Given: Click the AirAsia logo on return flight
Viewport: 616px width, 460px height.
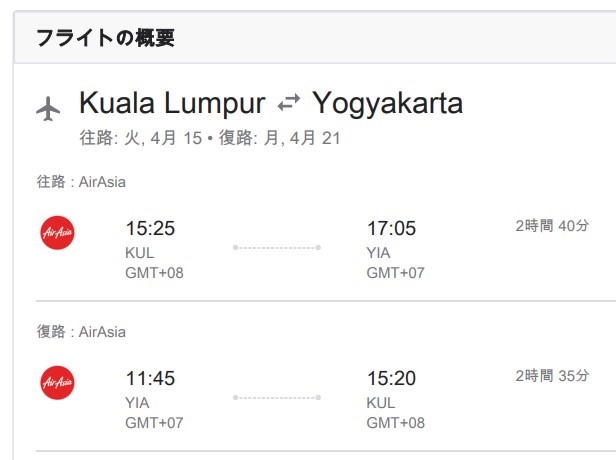Looking at the screenshot, I should point(57,383).
